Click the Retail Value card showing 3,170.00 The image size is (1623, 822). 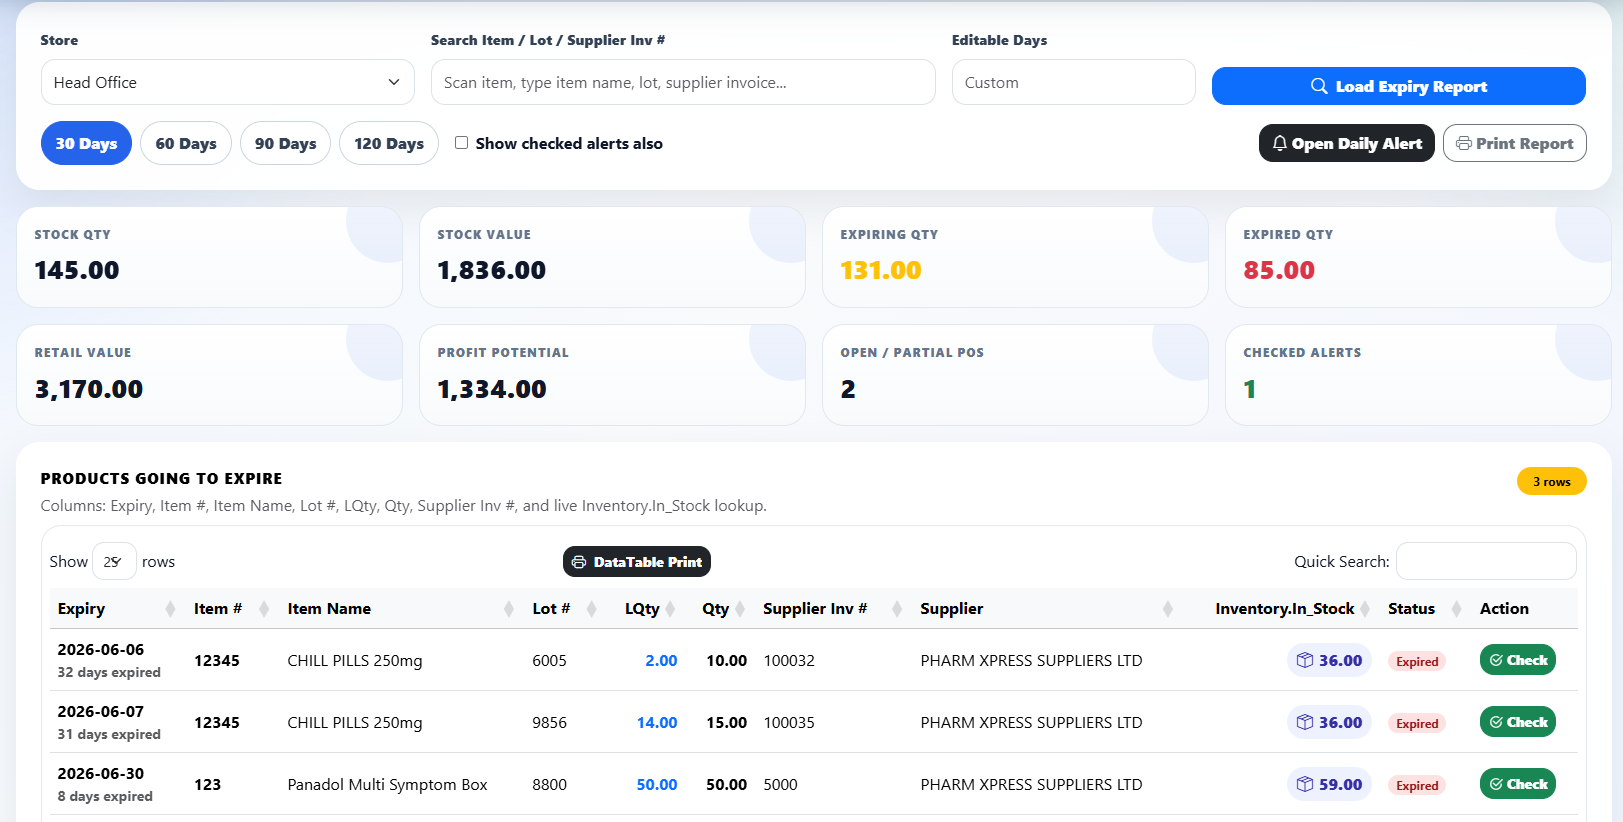(209, 375)
